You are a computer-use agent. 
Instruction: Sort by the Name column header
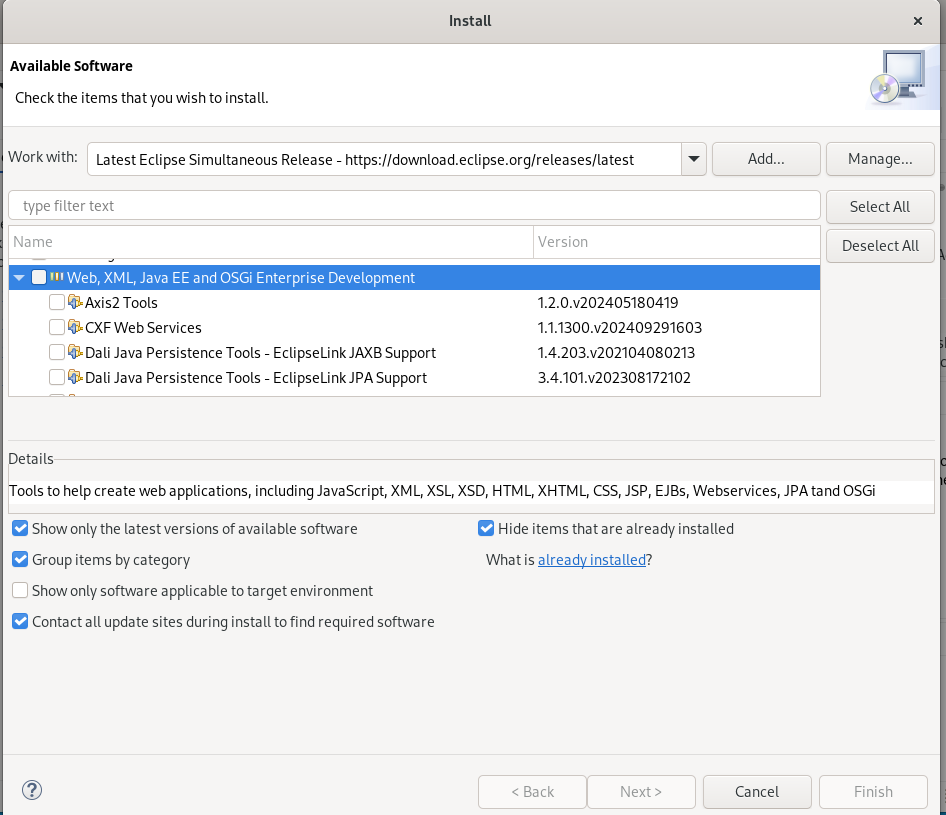(271, 242)
